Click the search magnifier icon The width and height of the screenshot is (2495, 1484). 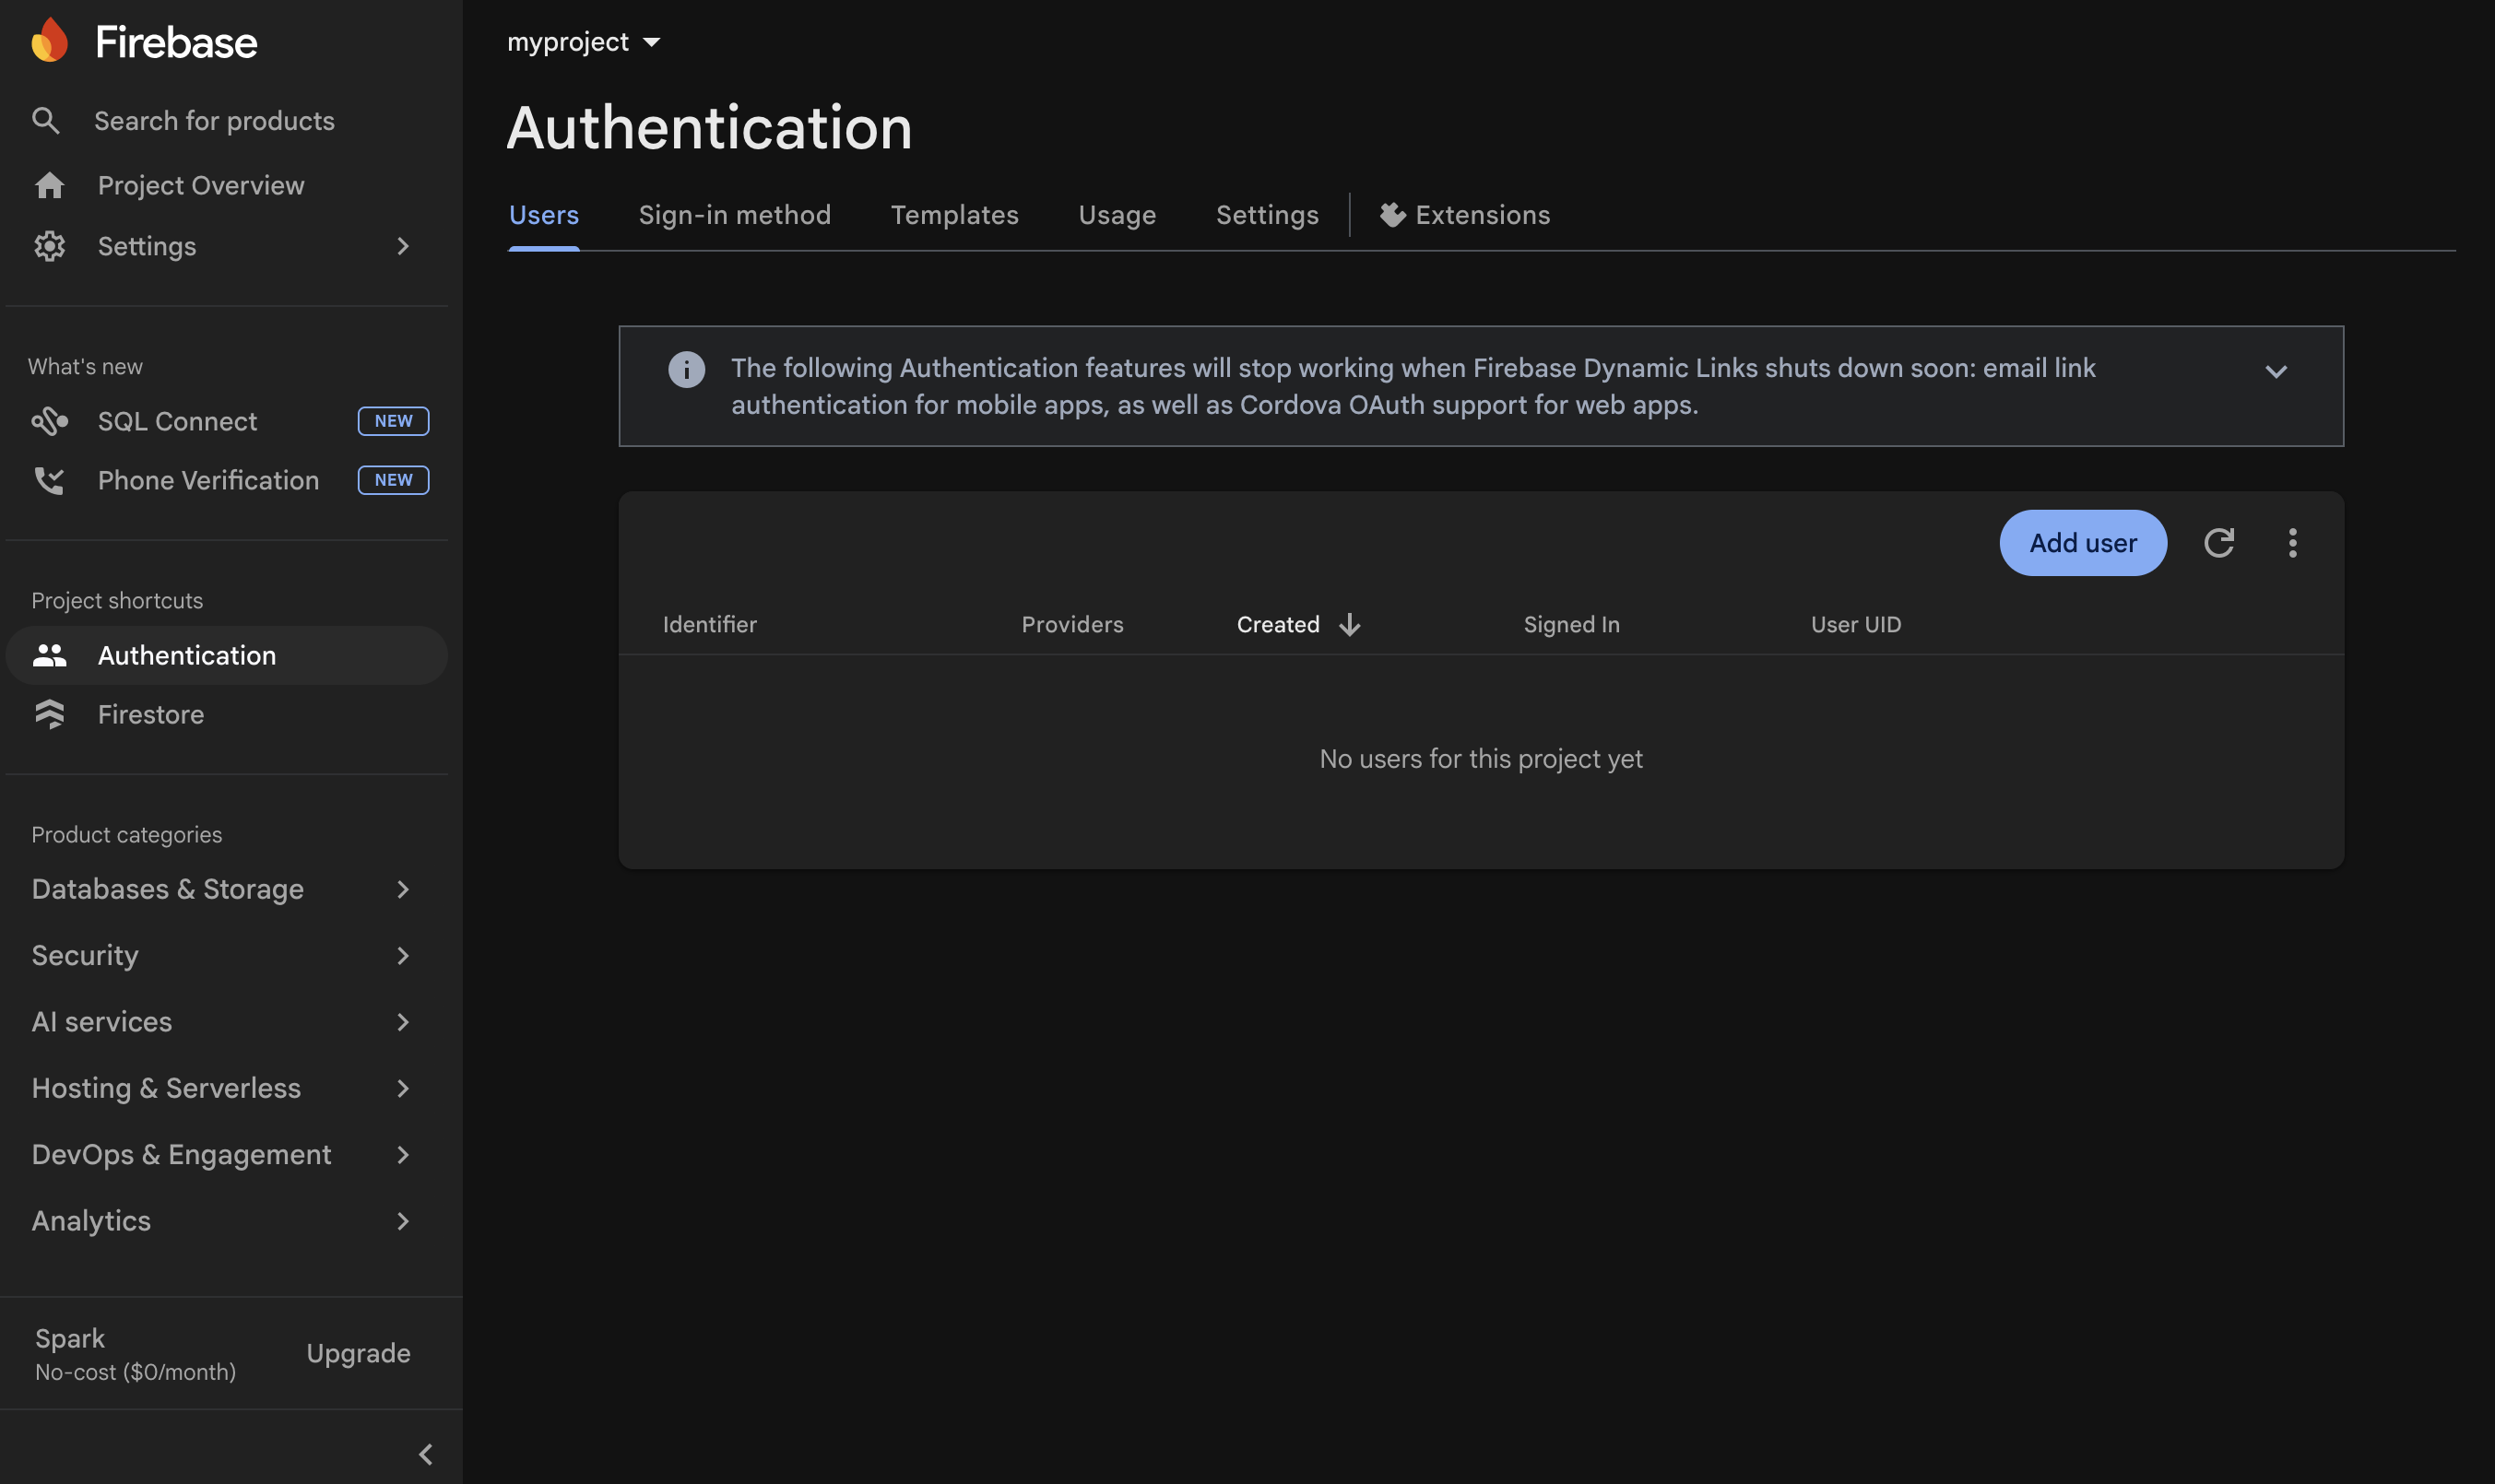[46, 121]
